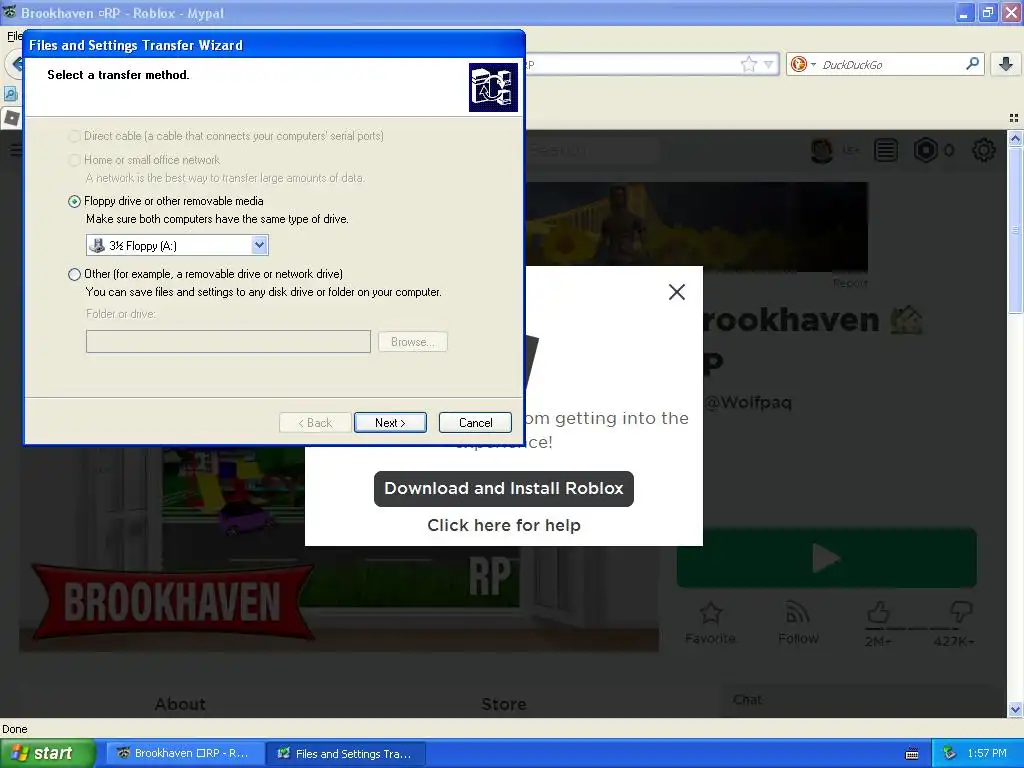1024x768 pixels.
Task: Click the browser back arrow button
Action: pyautogui.click(x=14, y=64)
